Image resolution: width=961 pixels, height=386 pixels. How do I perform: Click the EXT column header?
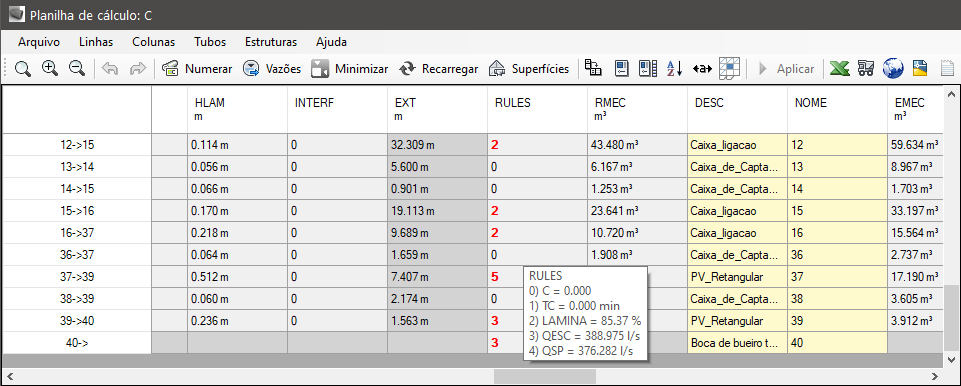(437, 110)
